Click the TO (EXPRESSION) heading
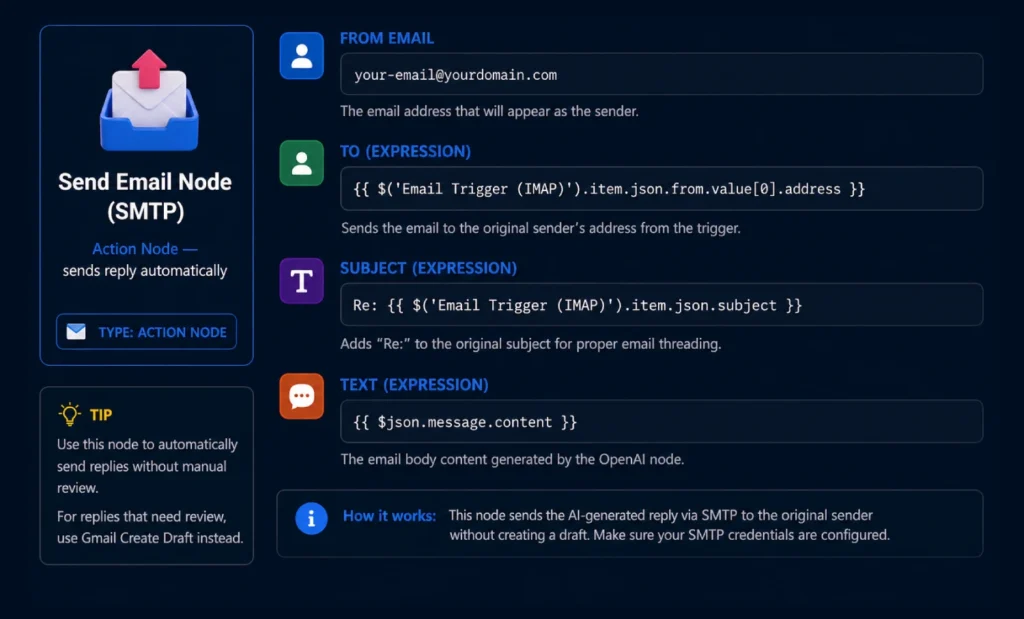This screenshot has height=619, width=1024. pos(405,151)
